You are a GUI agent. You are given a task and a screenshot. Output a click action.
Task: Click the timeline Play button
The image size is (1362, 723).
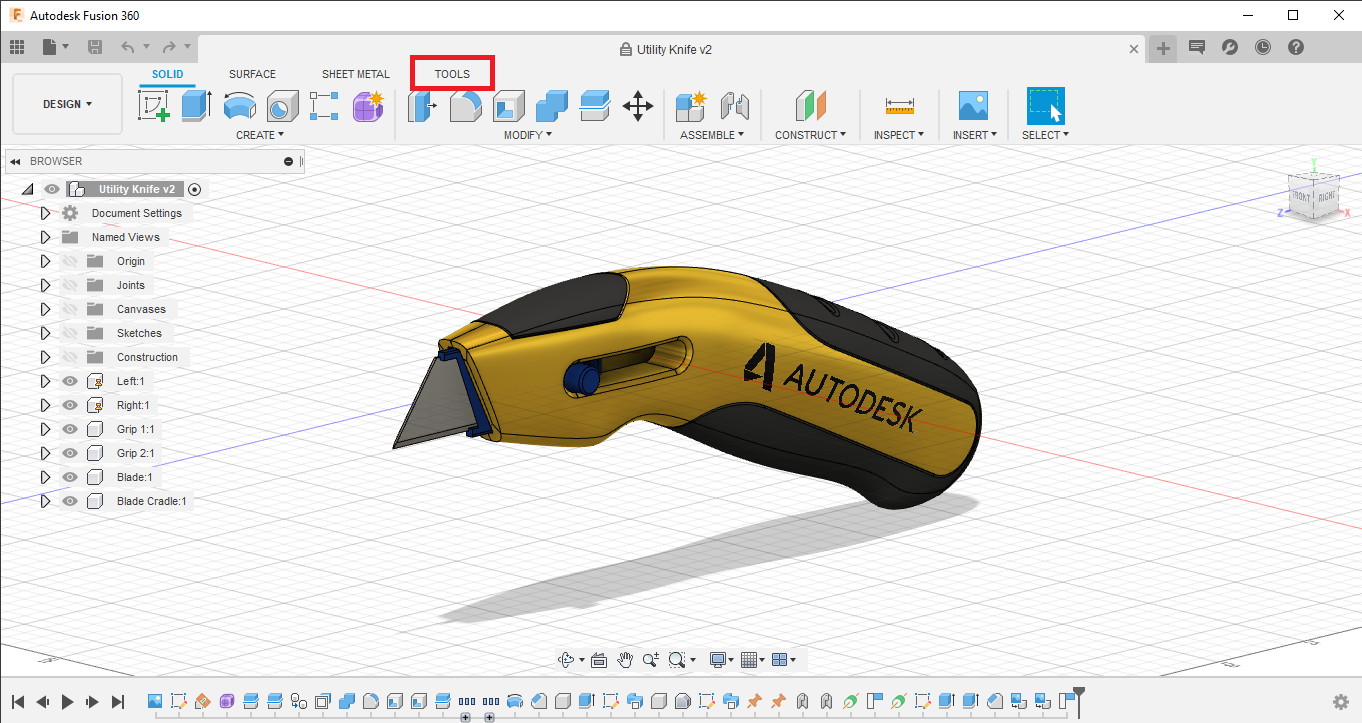68,702
